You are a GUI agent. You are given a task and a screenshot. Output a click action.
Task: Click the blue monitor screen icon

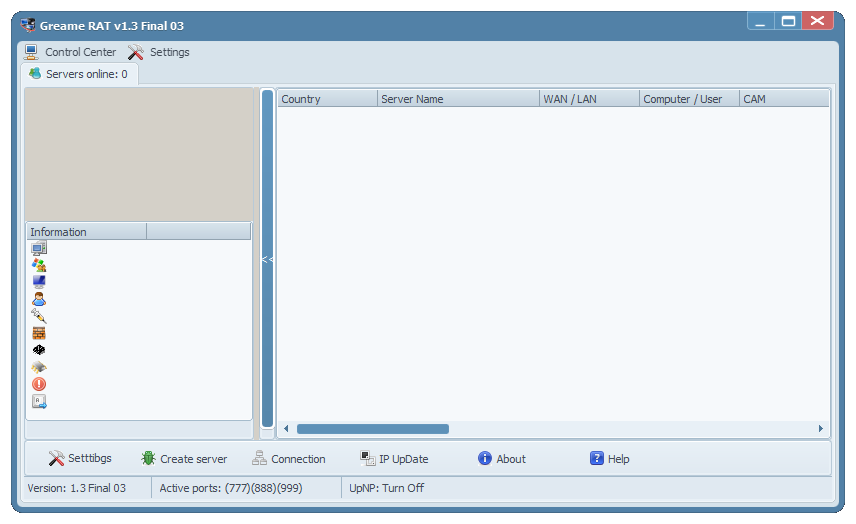39,282
